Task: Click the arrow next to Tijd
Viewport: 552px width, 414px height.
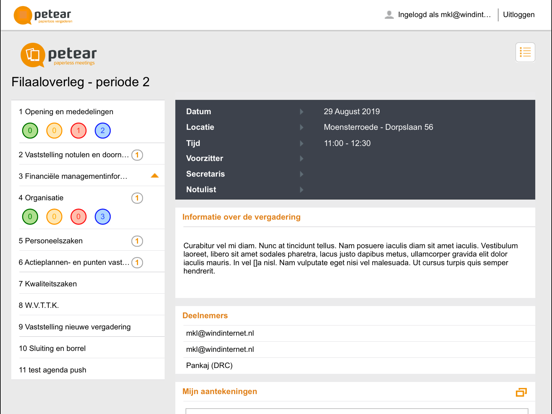Action: 301,143
